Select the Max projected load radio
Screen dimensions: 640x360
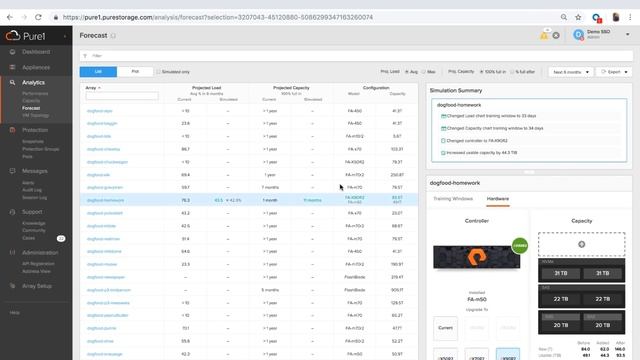pos(424,72)
